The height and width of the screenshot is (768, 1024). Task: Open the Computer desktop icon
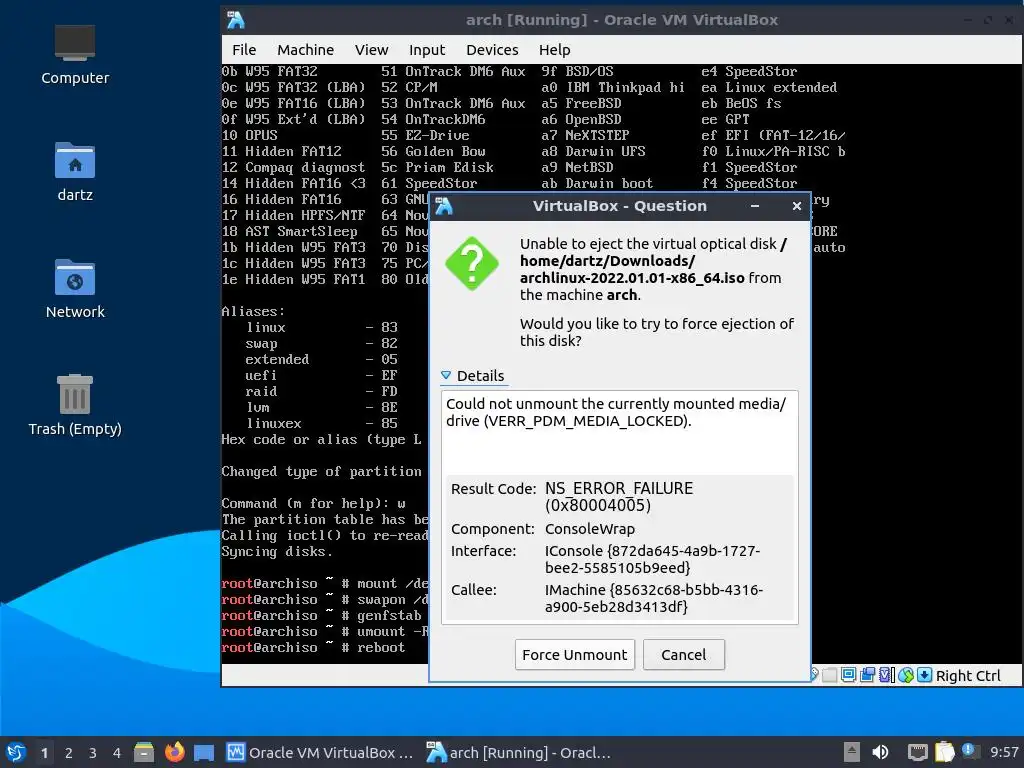pyautogui.click(x=75, y=55)
